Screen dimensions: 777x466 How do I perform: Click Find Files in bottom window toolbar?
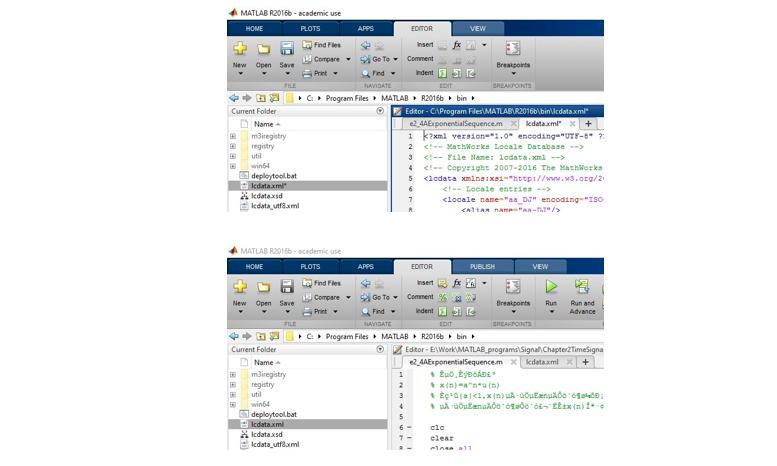coord(322,283)
